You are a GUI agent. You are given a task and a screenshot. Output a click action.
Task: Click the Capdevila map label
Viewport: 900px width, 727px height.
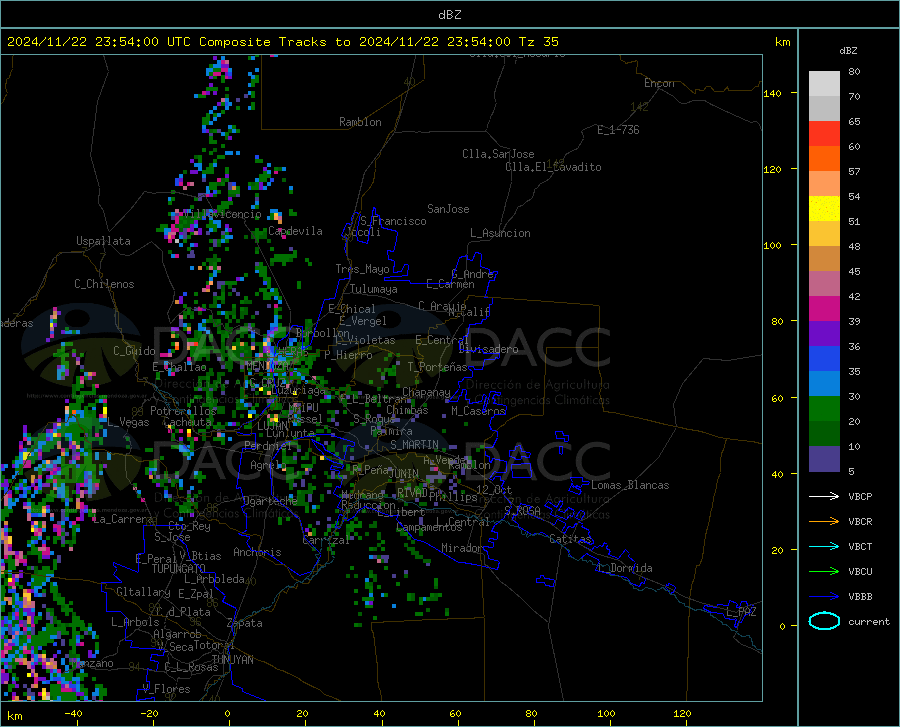point(295,231)
